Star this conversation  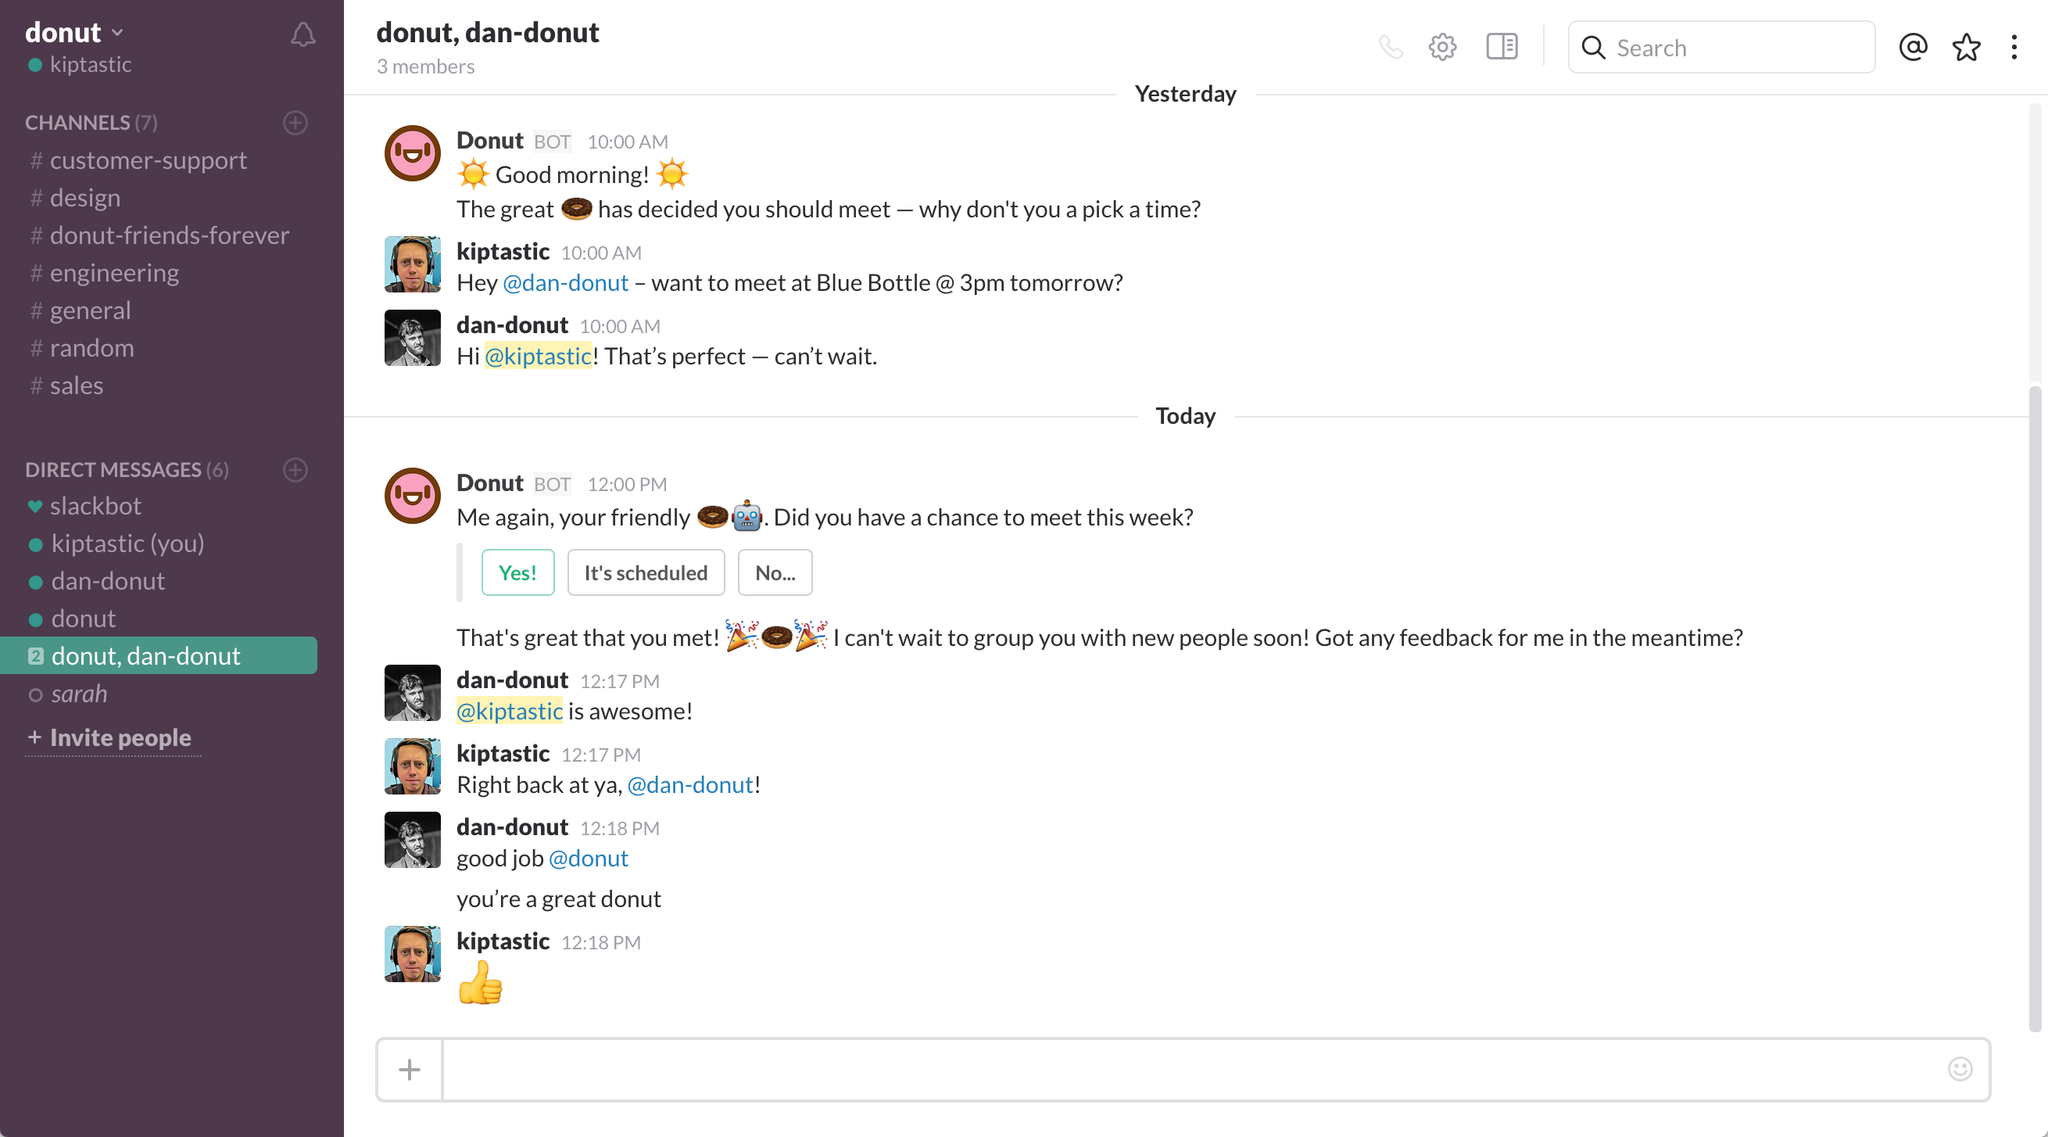point(1966,47)
